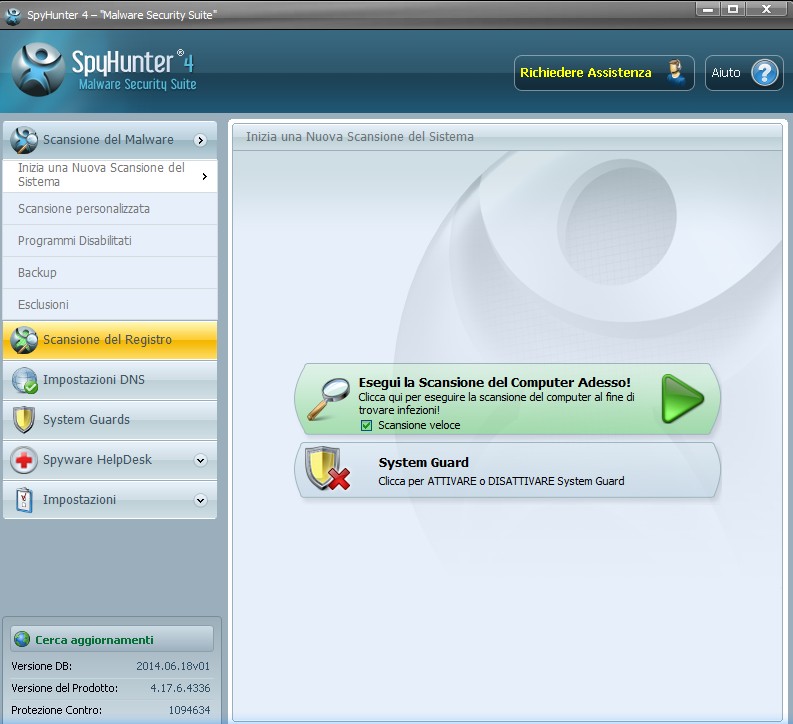
Task: Click System Guard activate/deactivate button
Action: [x=507, y=470]
